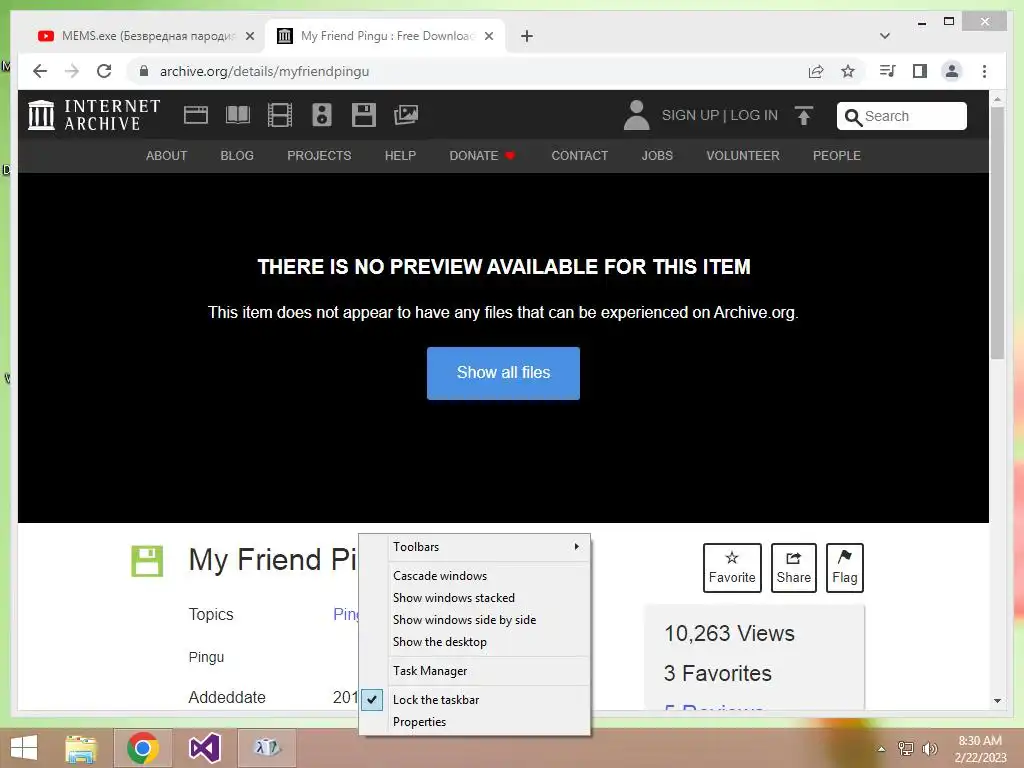Open Visual Studio from taskbar
Screen dimensions: 1024x768
tap(204, 748)
